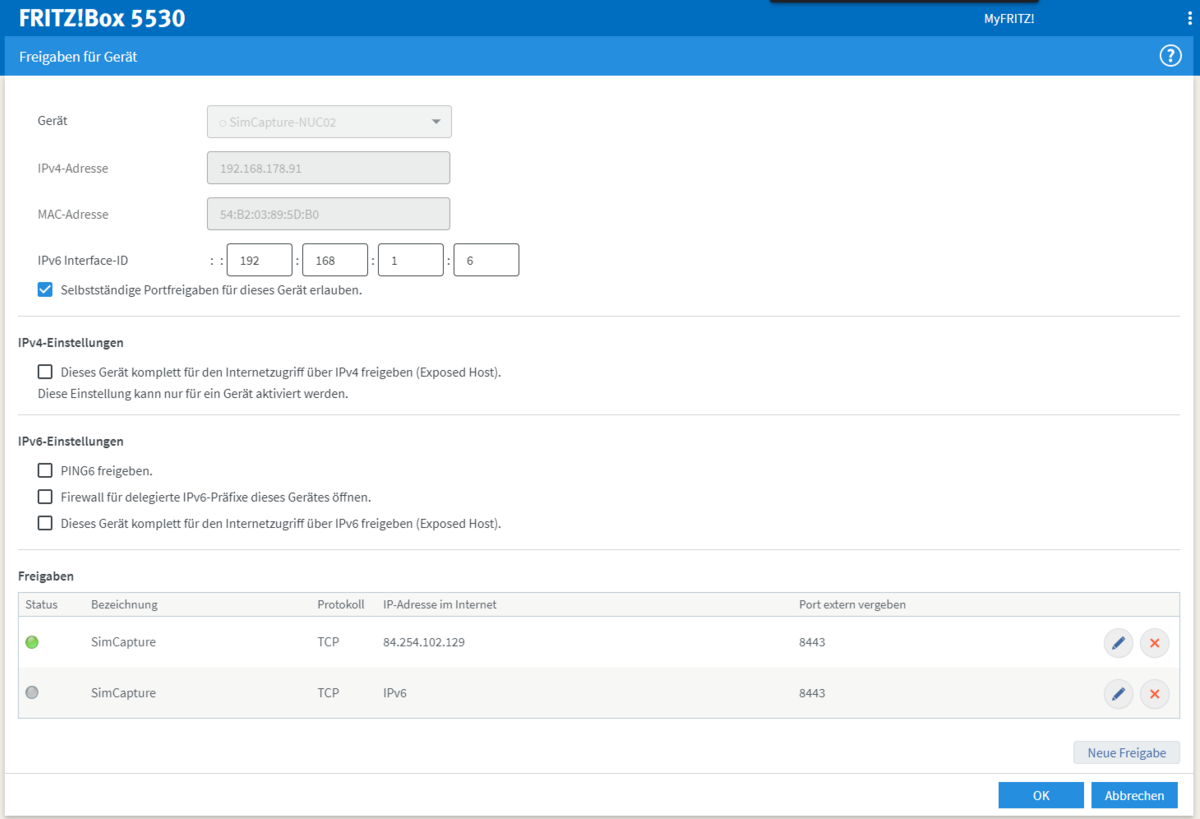This screenshot has height=819, width=1200.
Task: Delete the SimCapture IPv4 port sharing
Action: coord(1154,643)
